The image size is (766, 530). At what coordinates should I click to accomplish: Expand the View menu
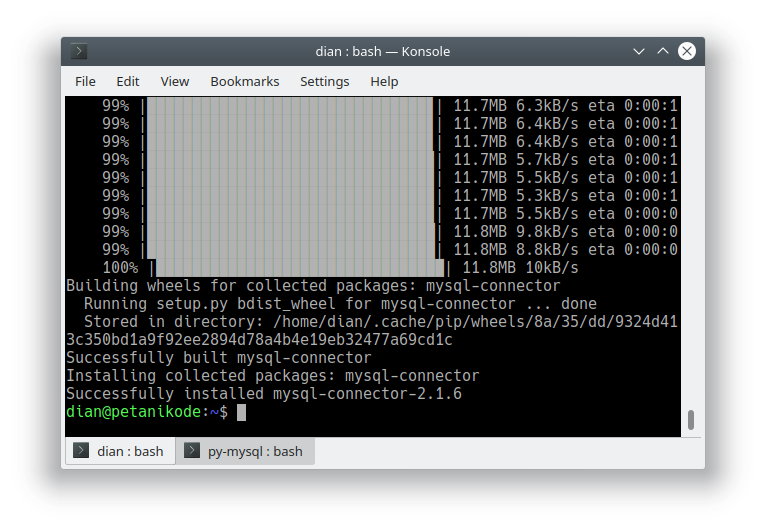pos(174,81)
